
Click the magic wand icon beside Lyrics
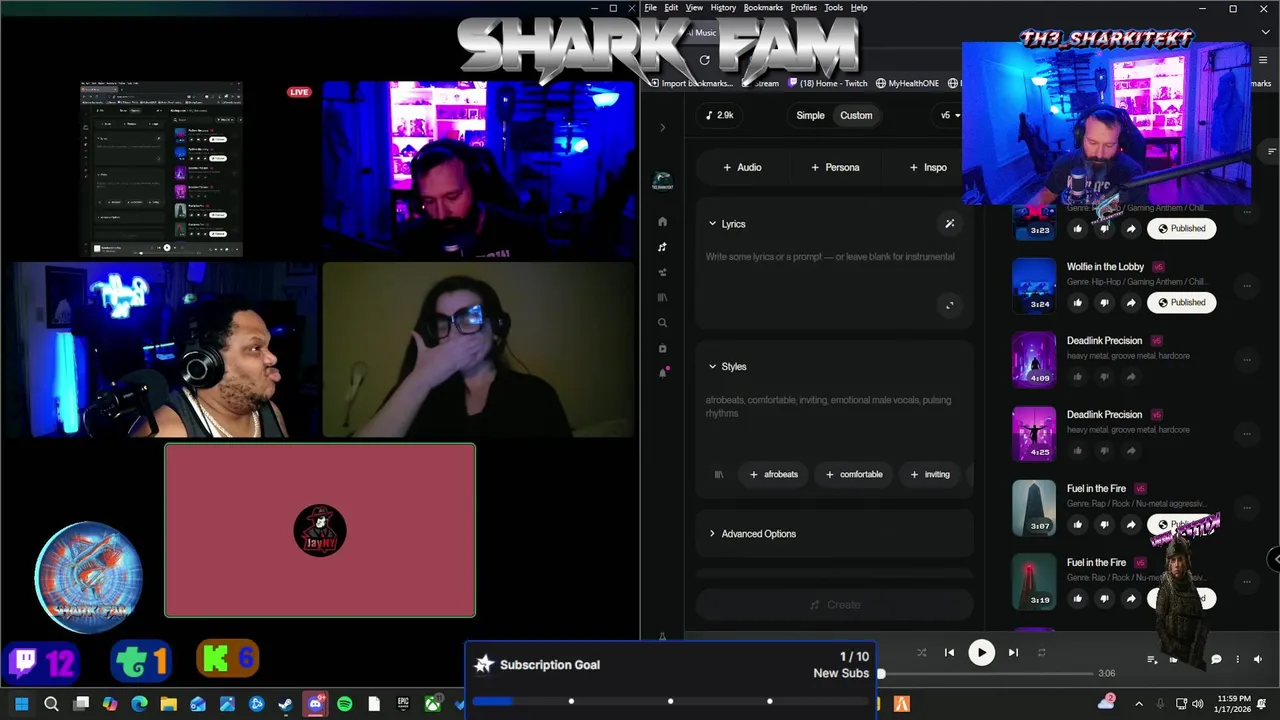[949, 224]
